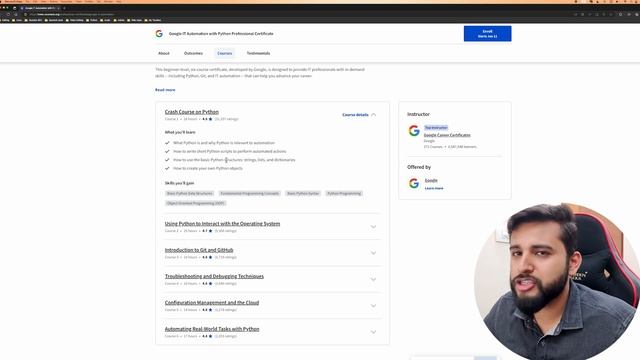
Task: Click the 'What you'll learn' heading
Action: coord(180,132)
